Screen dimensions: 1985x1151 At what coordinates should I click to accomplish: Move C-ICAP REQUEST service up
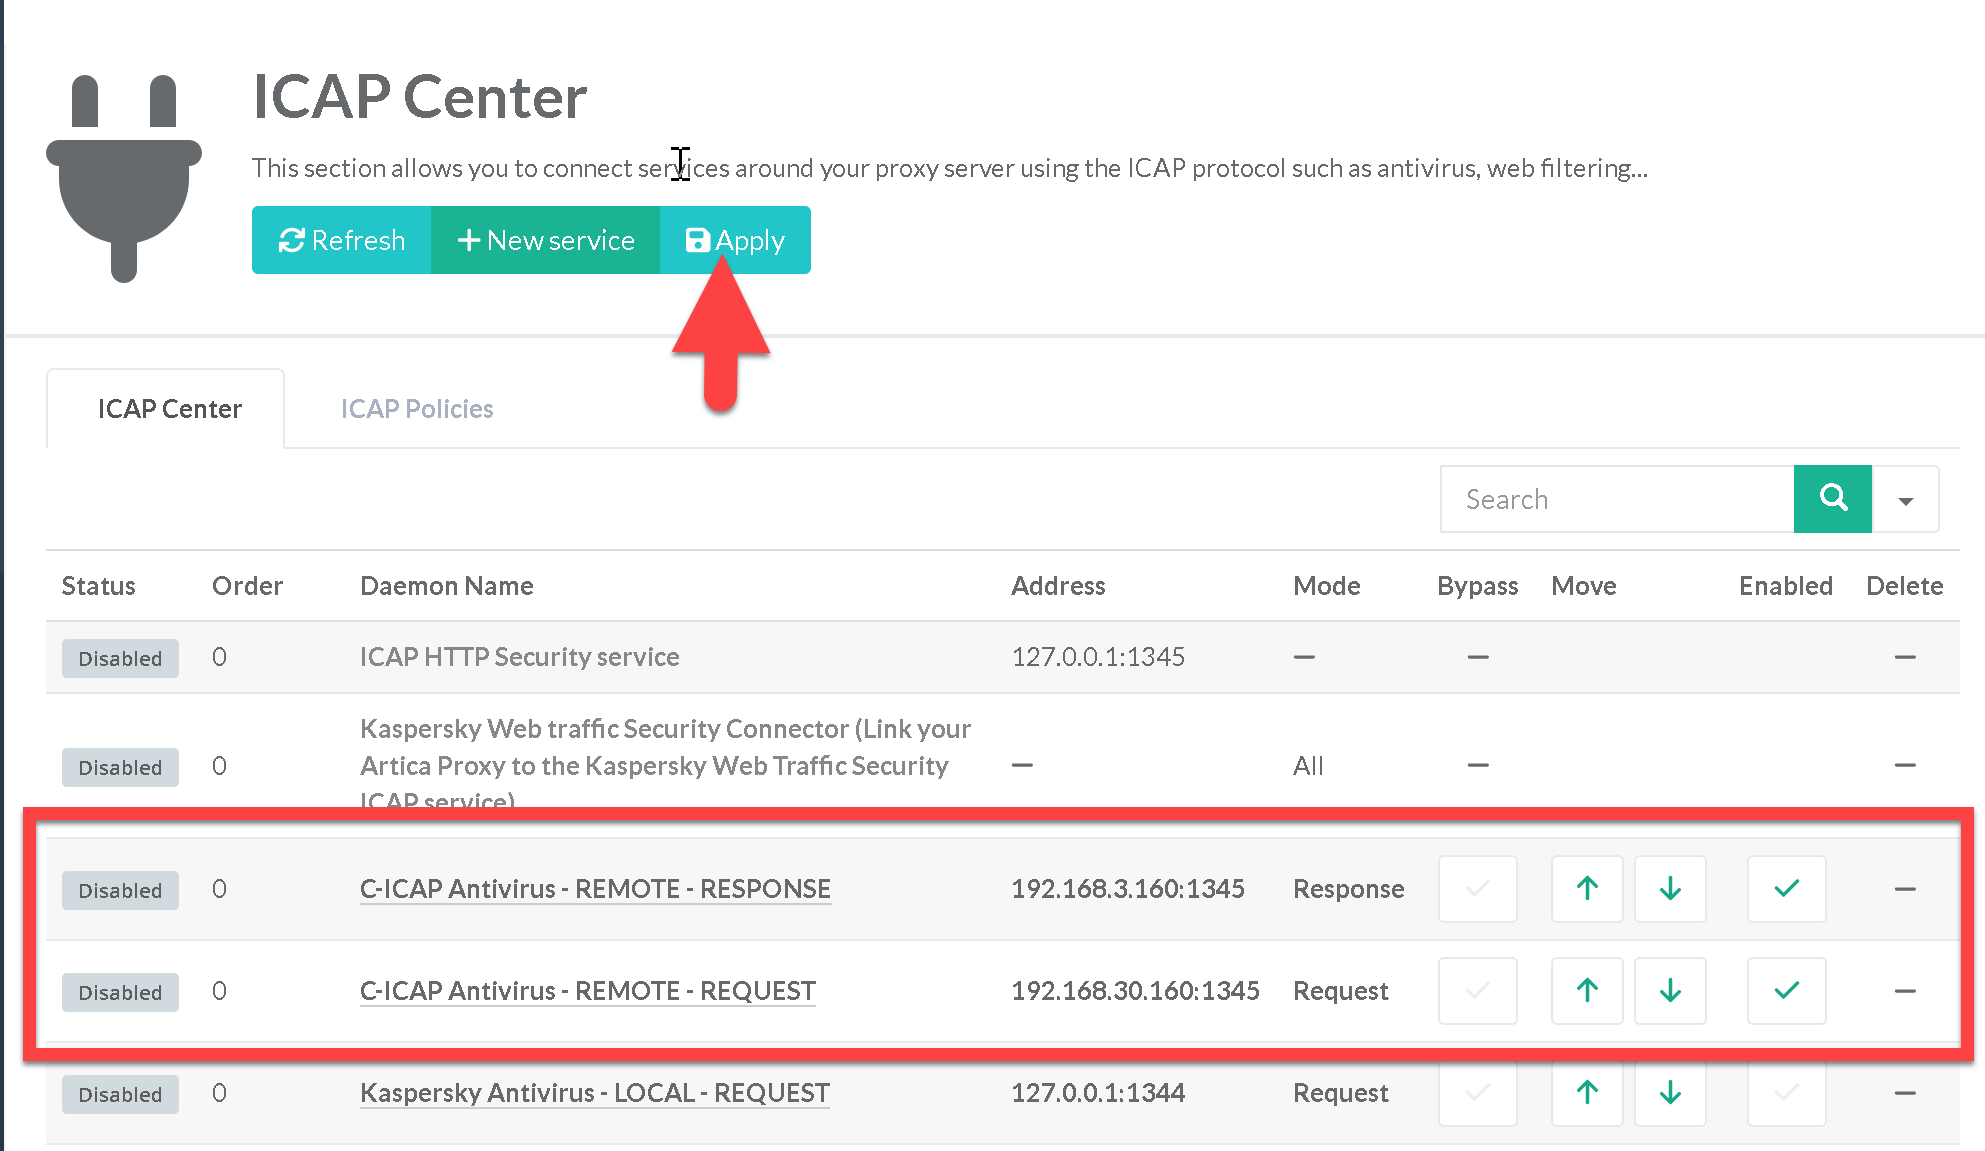coord(1587,991)
